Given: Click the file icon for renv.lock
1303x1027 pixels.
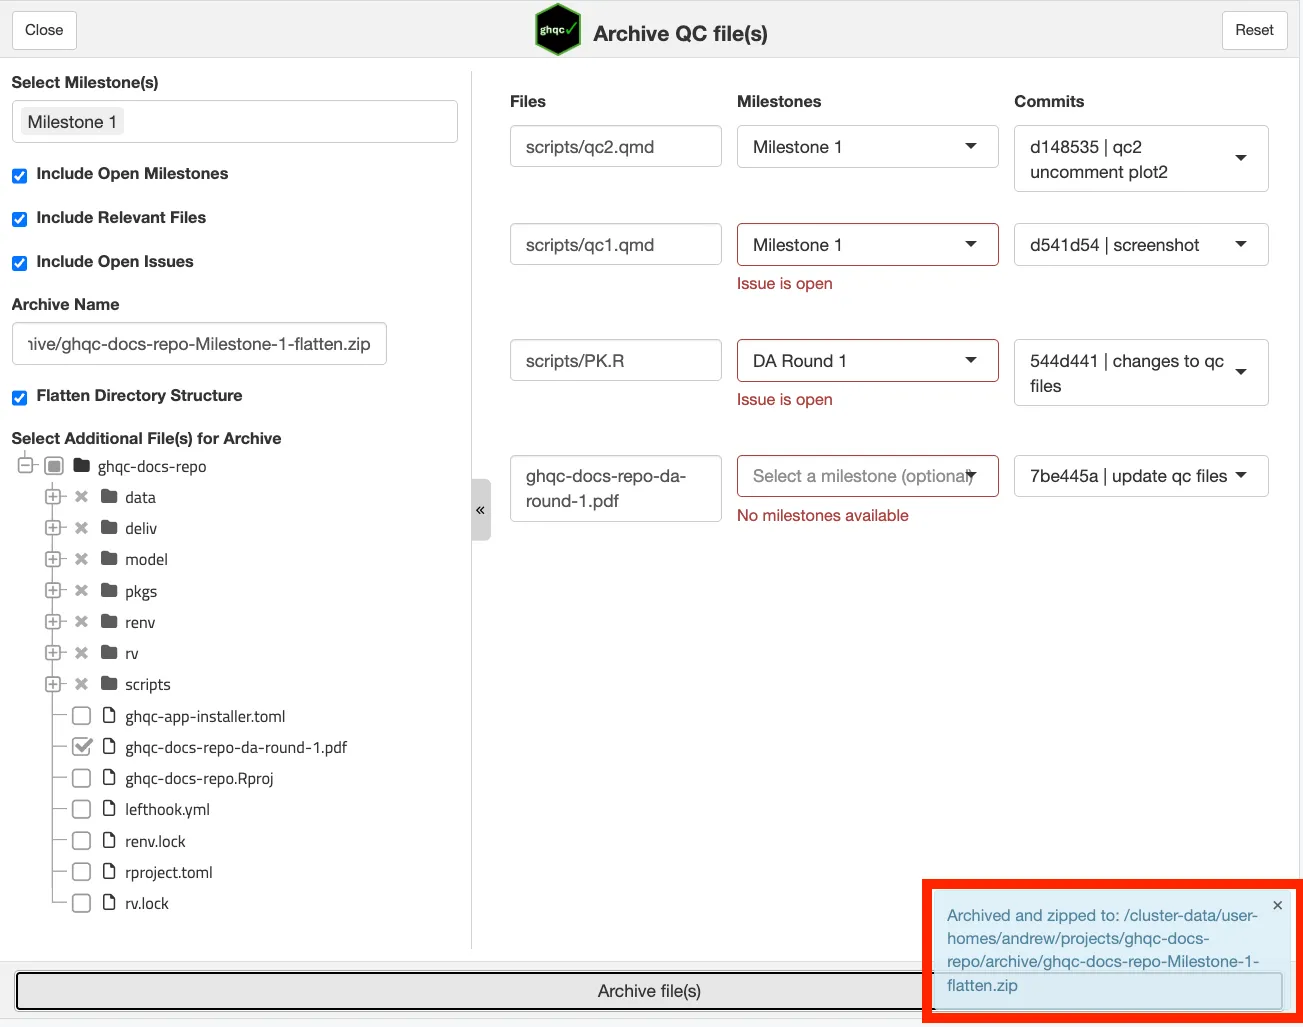Looking at the screenshot, I should pyautogui.click(x=110, y=841).
